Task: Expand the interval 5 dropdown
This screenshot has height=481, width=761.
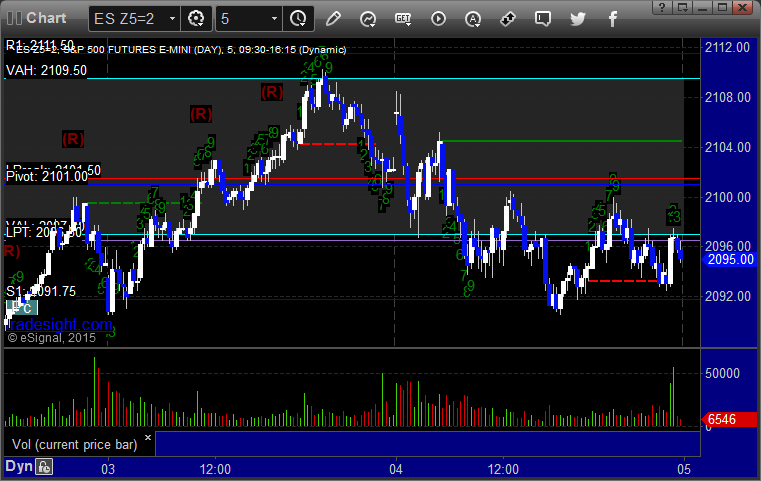Action: pyautogui.click(x=274, y=19)
